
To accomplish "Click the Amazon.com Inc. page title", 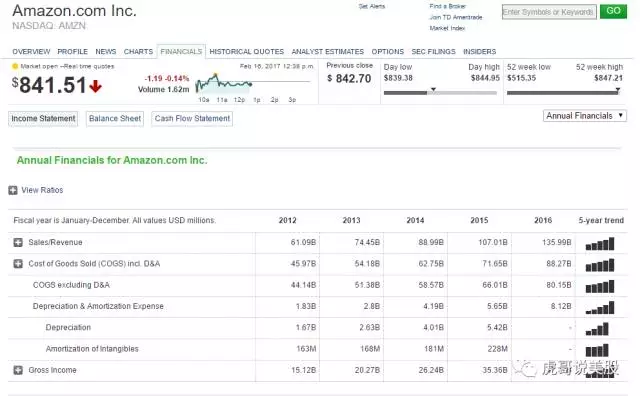I will (x=74, y=11).
